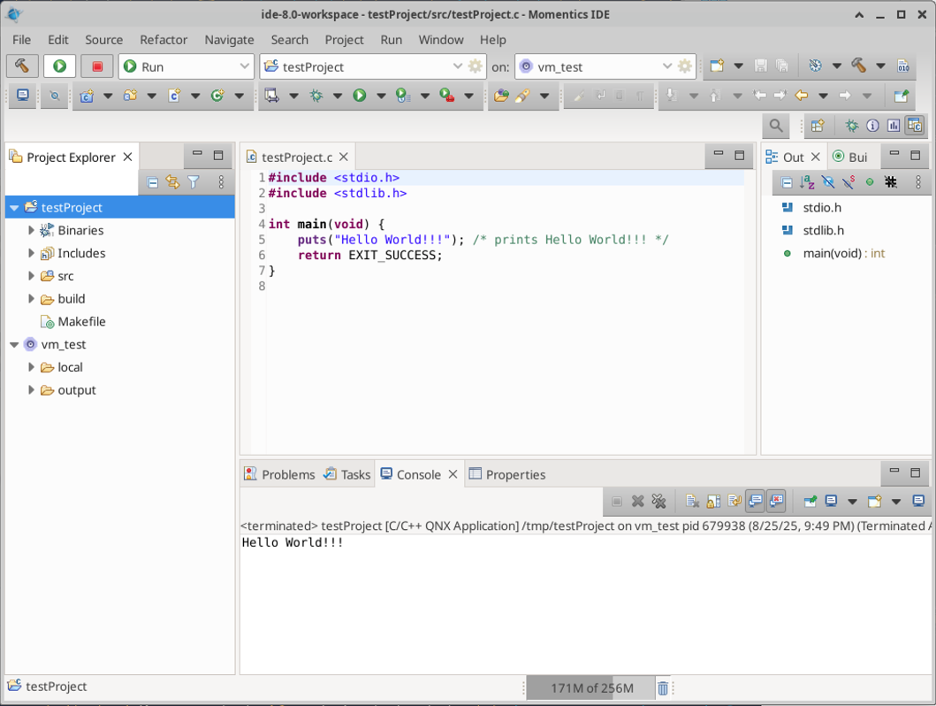Image resolution: width=936 pixels, height=706 pixels.
Task: Toggle alphabetical sort in Outline view
Action: point(807,182)
